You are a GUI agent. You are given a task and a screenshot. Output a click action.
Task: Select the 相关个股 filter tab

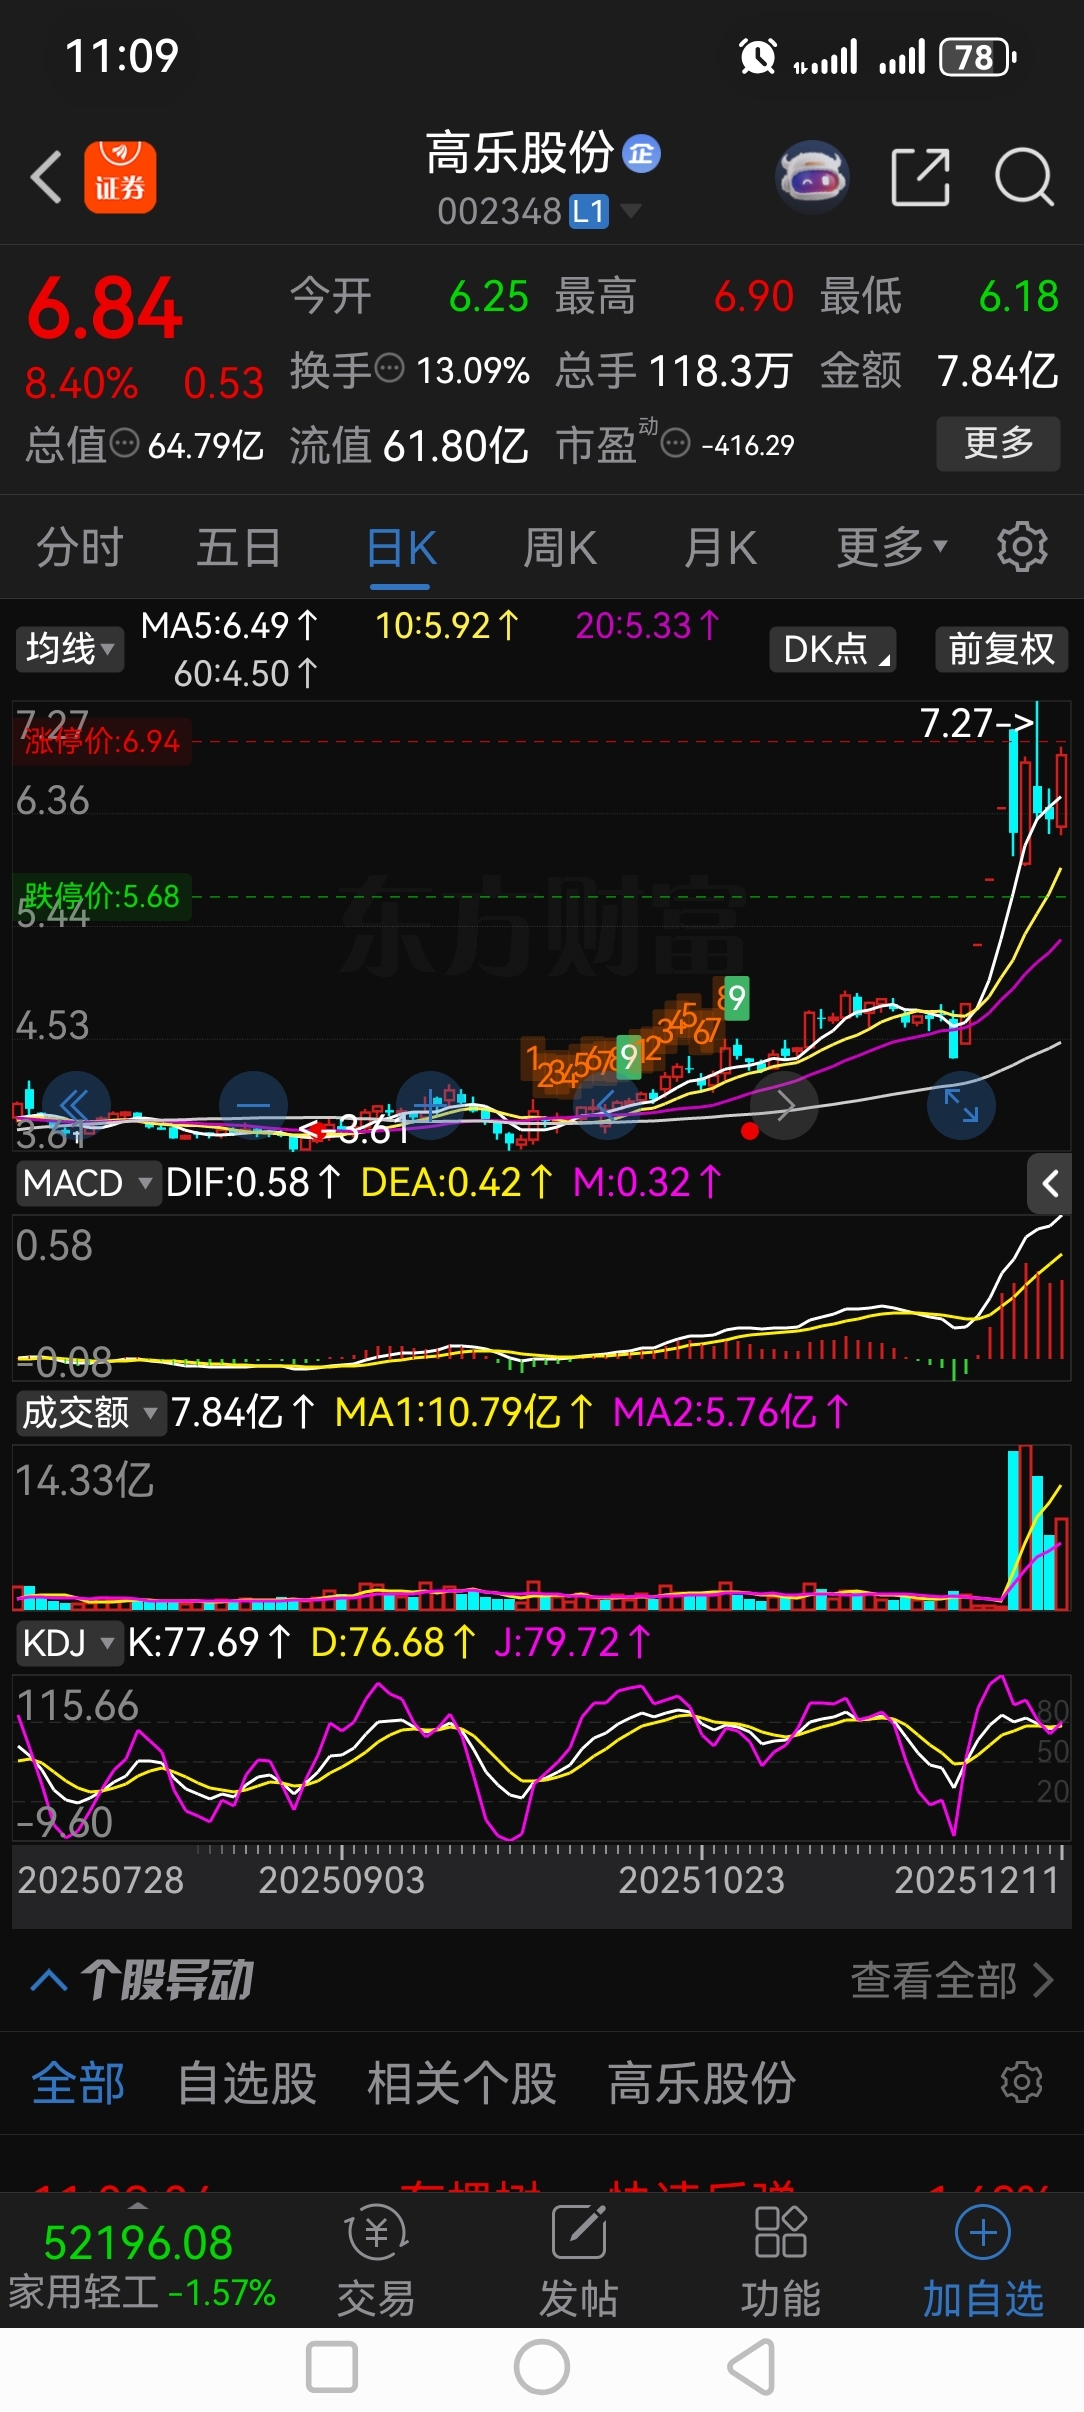pos(461,2084)
